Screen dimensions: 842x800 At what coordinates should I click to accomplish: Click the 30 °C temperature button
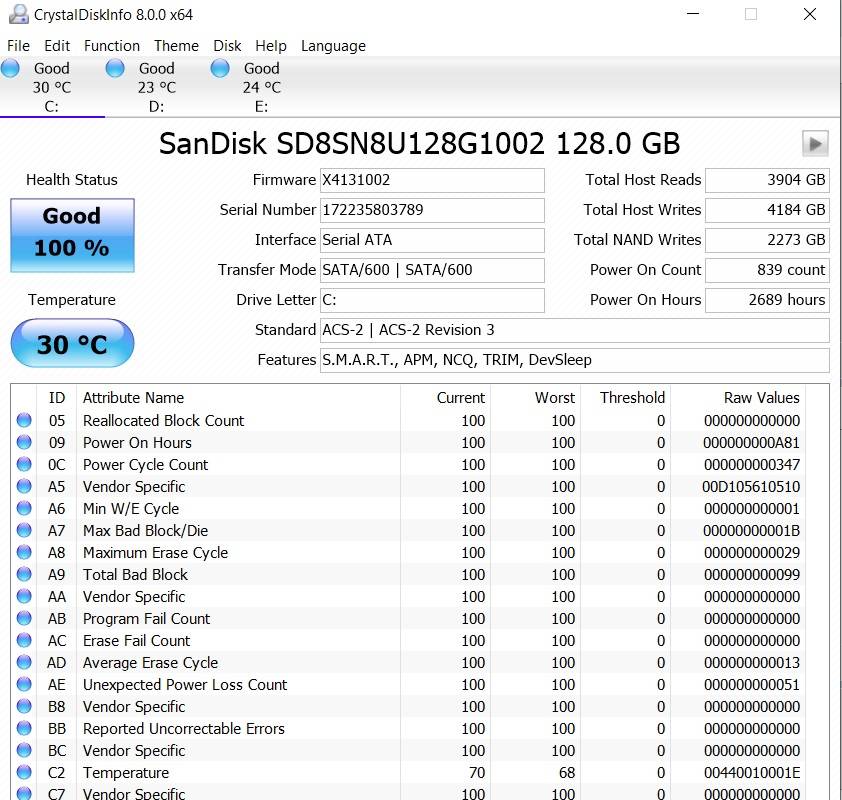point(72,344)
